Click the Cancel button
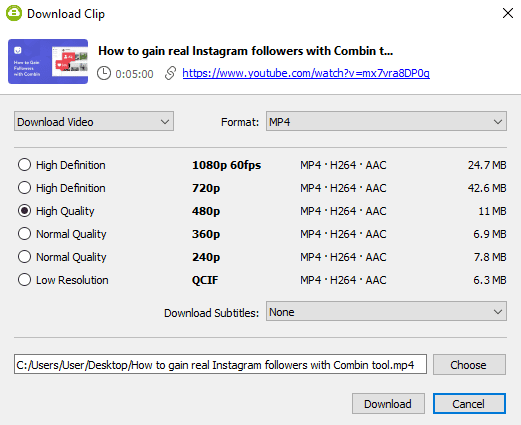Viewport: 521px width, 425px height. 469,403
